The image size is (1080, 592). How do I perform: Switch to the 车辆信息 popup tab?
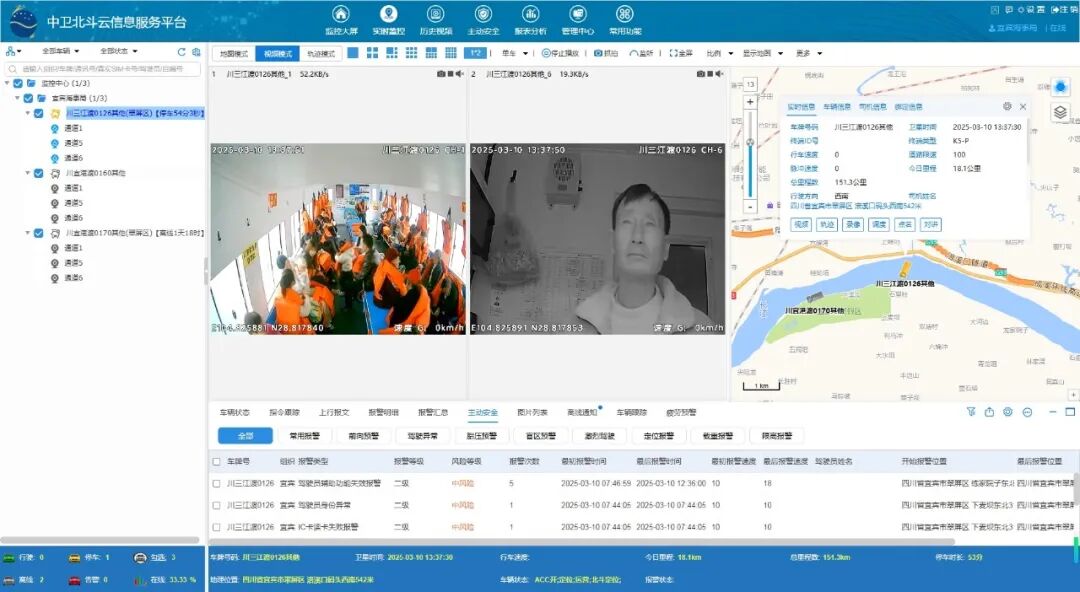(x=837, y=107)
